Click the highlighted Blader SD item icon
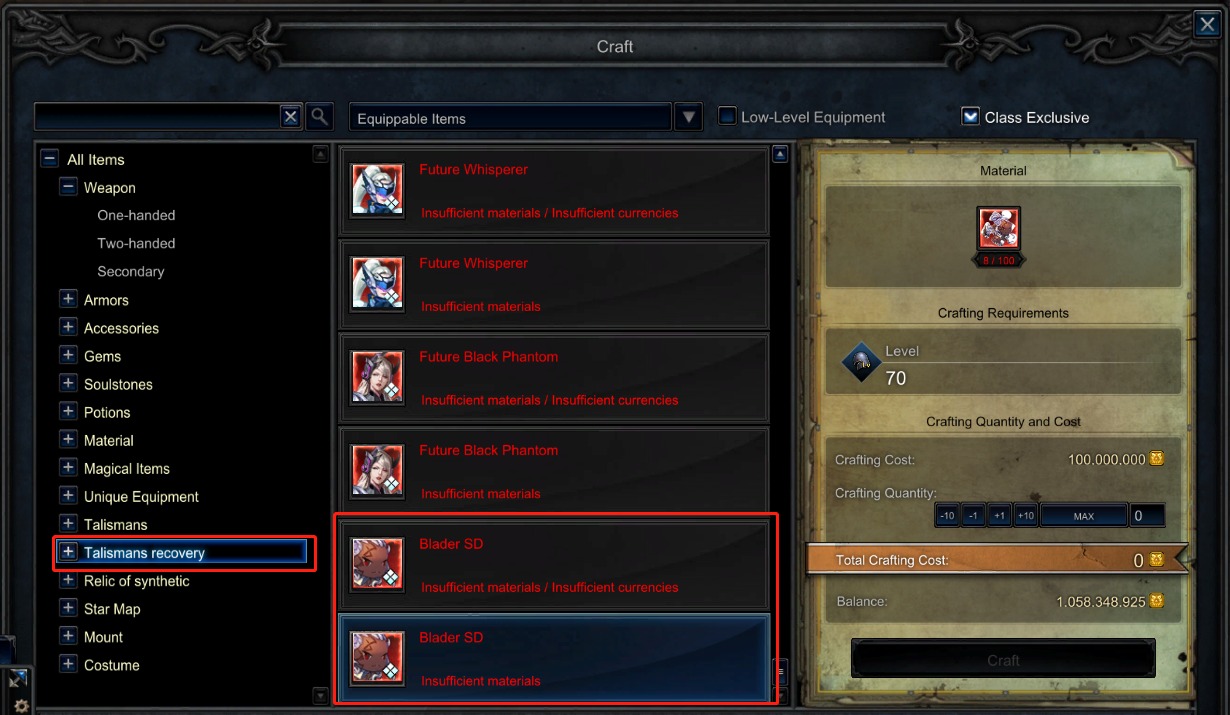1230x715 pixels. pos(377,658)
